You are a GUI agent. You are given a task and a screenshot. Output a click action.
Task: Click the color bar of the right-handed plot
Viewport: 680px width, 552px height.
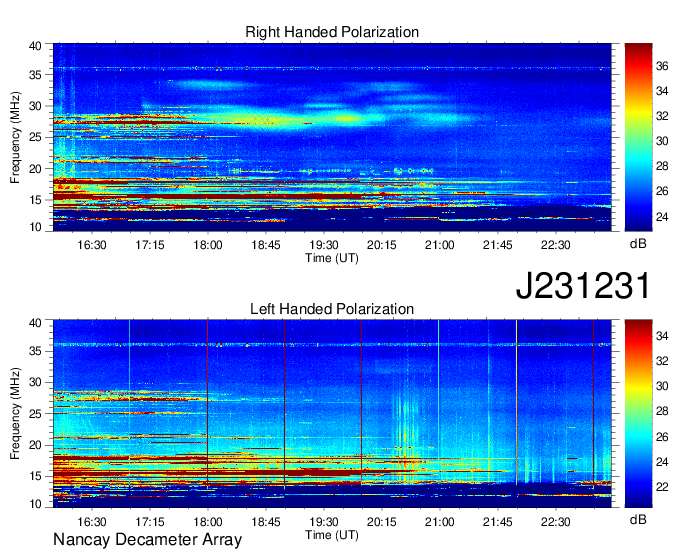pos(638,137)
